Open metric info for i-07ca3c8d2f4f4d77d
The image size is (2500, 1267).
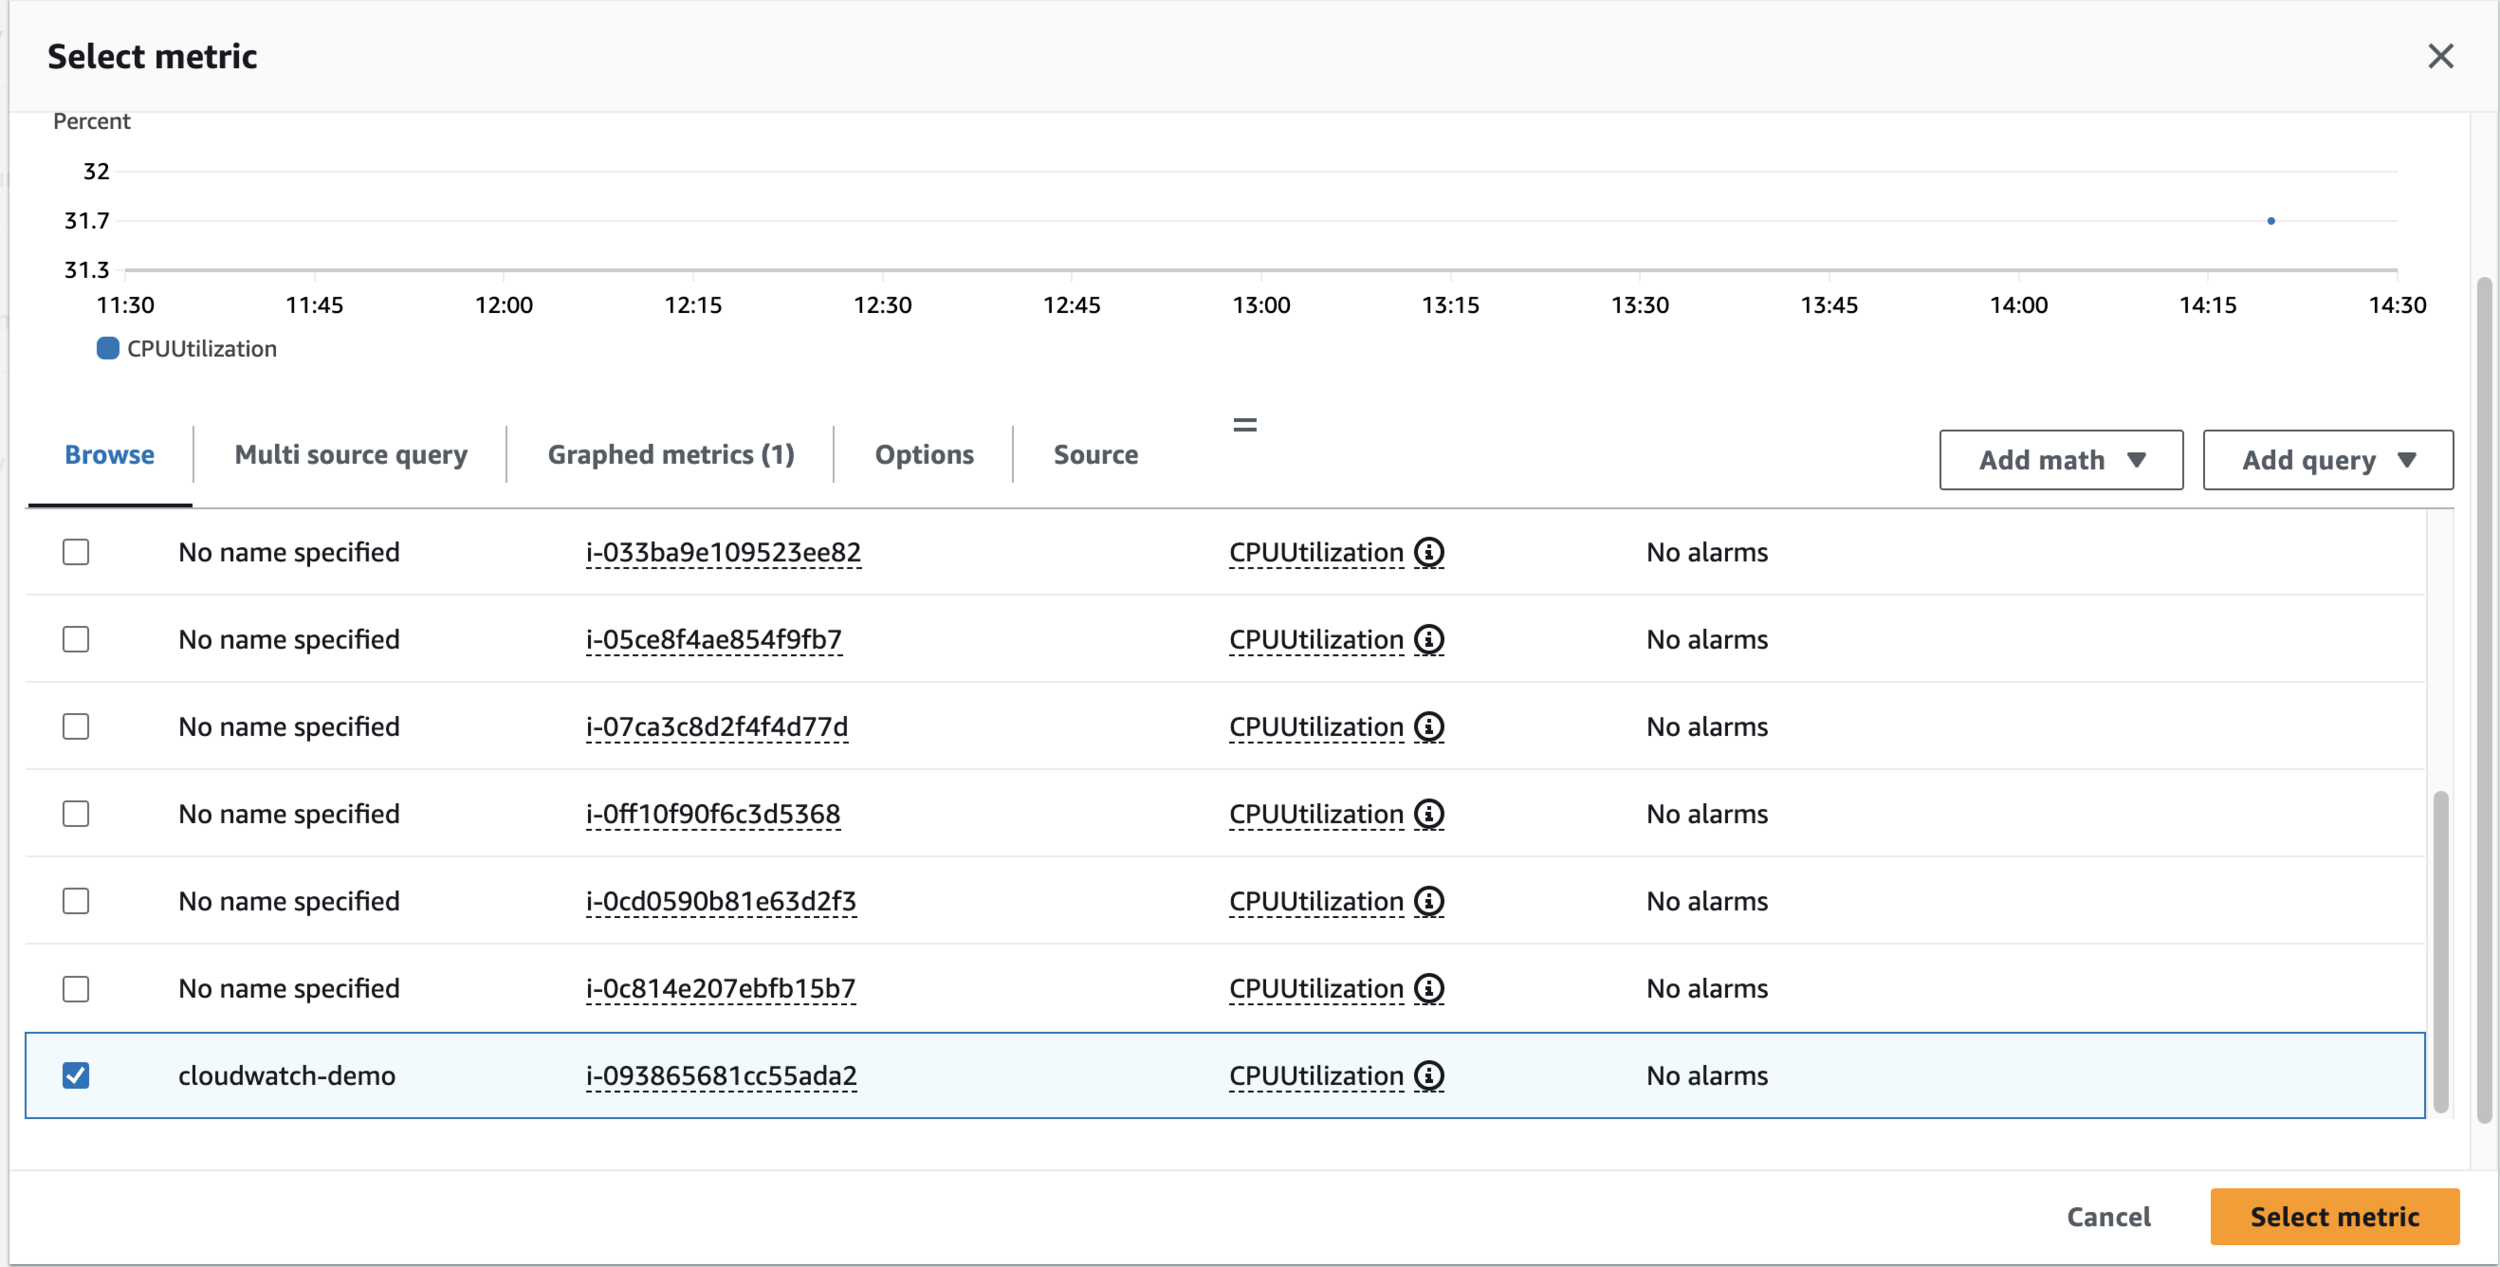1429,727
